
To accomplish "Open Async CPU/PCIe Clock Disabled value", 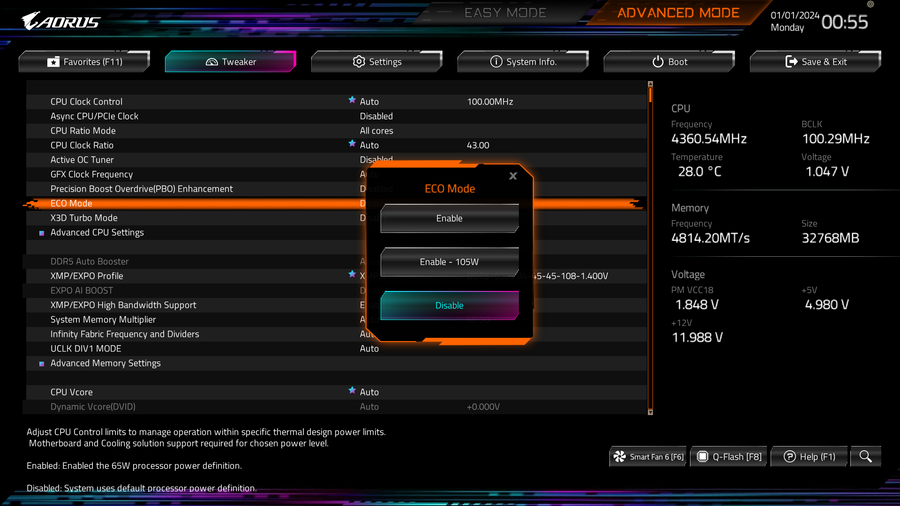I will click(x=376, y=116).
